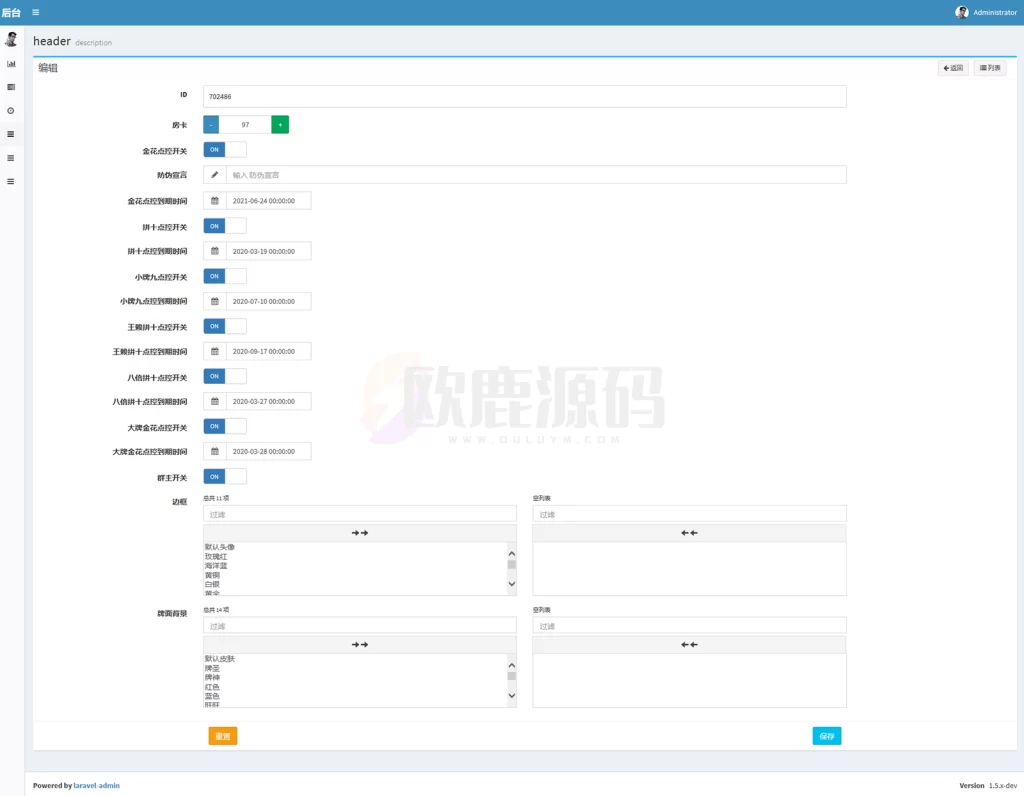Screen dimensions: 1024x796
Task: Click the left-arrow transfer button under 牌面背景
Action: 688,644
